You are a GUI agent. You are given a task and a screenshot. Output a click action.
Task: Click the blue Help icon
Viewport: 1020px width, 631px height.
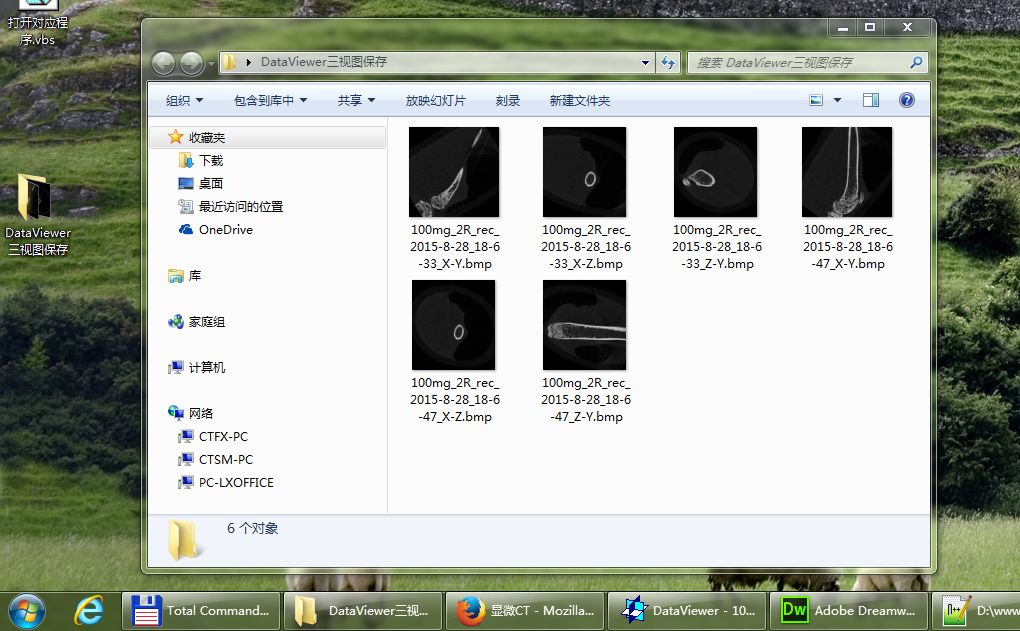click(x=907, y=100)
